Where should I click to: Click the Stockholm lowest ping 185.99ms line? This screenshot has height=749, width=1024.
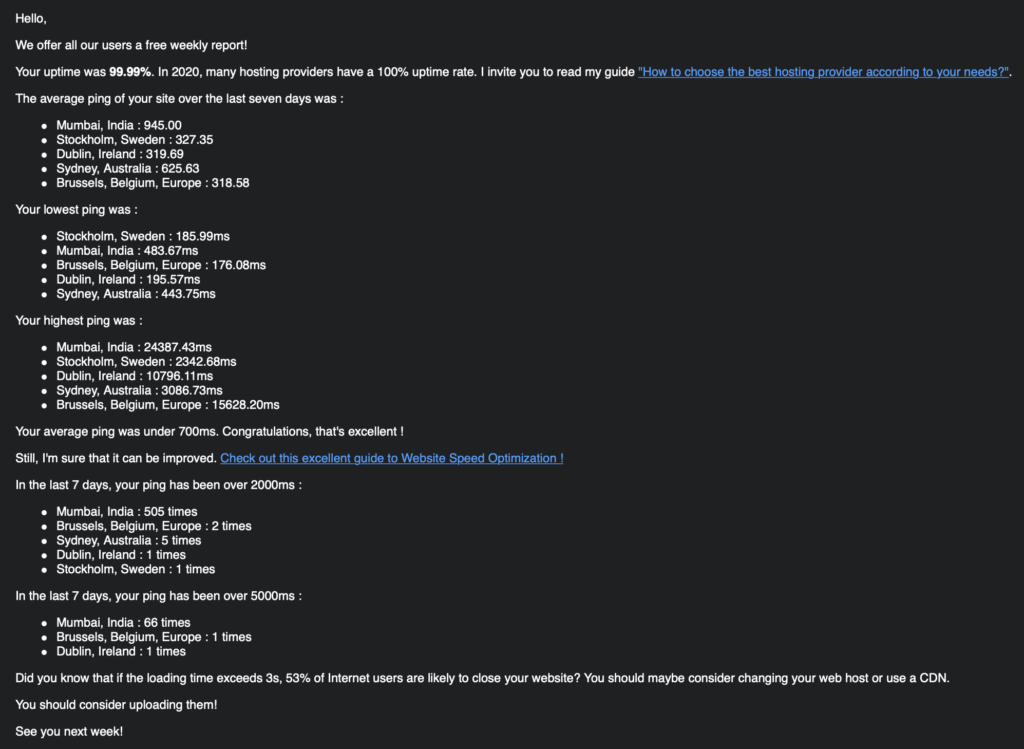tap(143, 236)
